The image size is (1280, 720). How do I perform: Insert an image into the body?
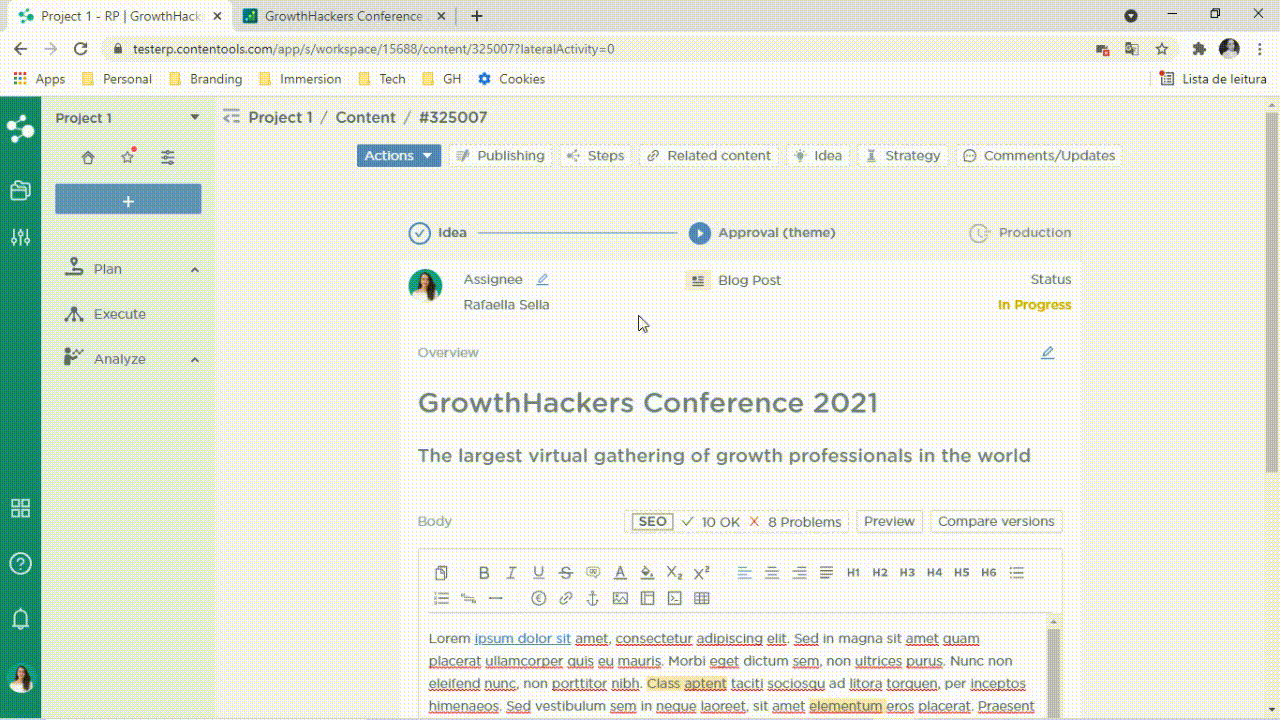point(620,598)
